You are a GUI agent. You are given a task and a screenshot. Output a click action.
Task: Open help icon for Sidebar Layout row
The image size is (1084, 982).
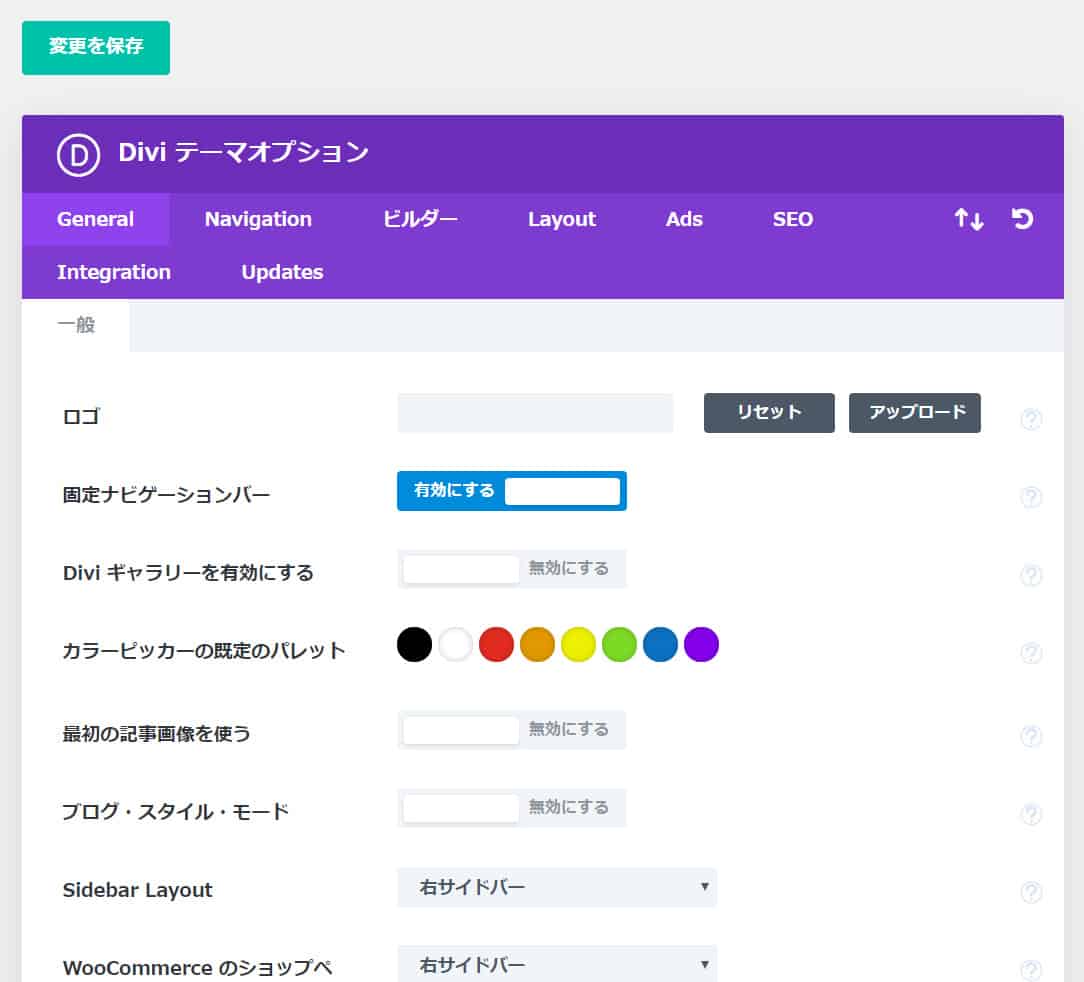(x=1031, y=892)
